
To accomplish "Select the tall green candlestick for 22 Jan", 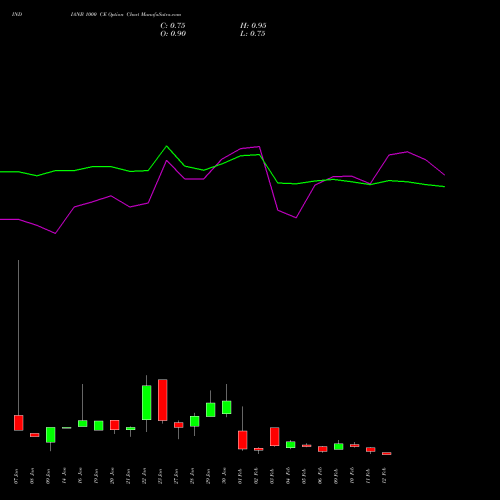I will [x=147, y=402].
